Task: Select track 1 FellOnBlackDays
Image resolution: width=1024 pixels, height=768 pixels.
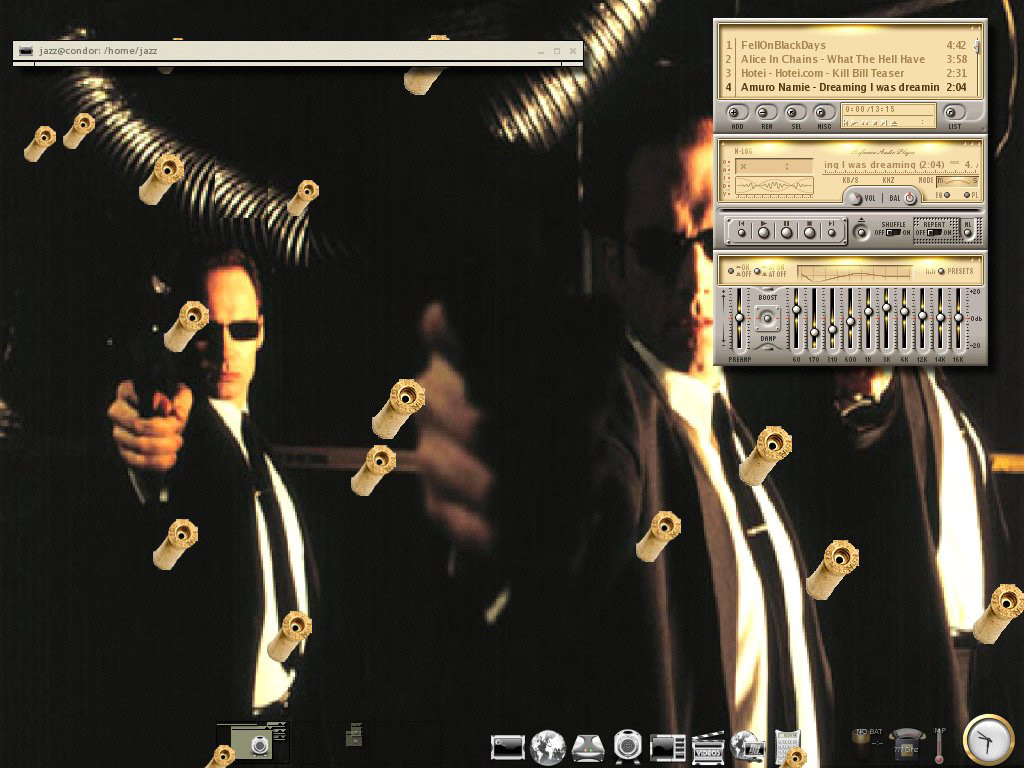Action: point(846,45)
